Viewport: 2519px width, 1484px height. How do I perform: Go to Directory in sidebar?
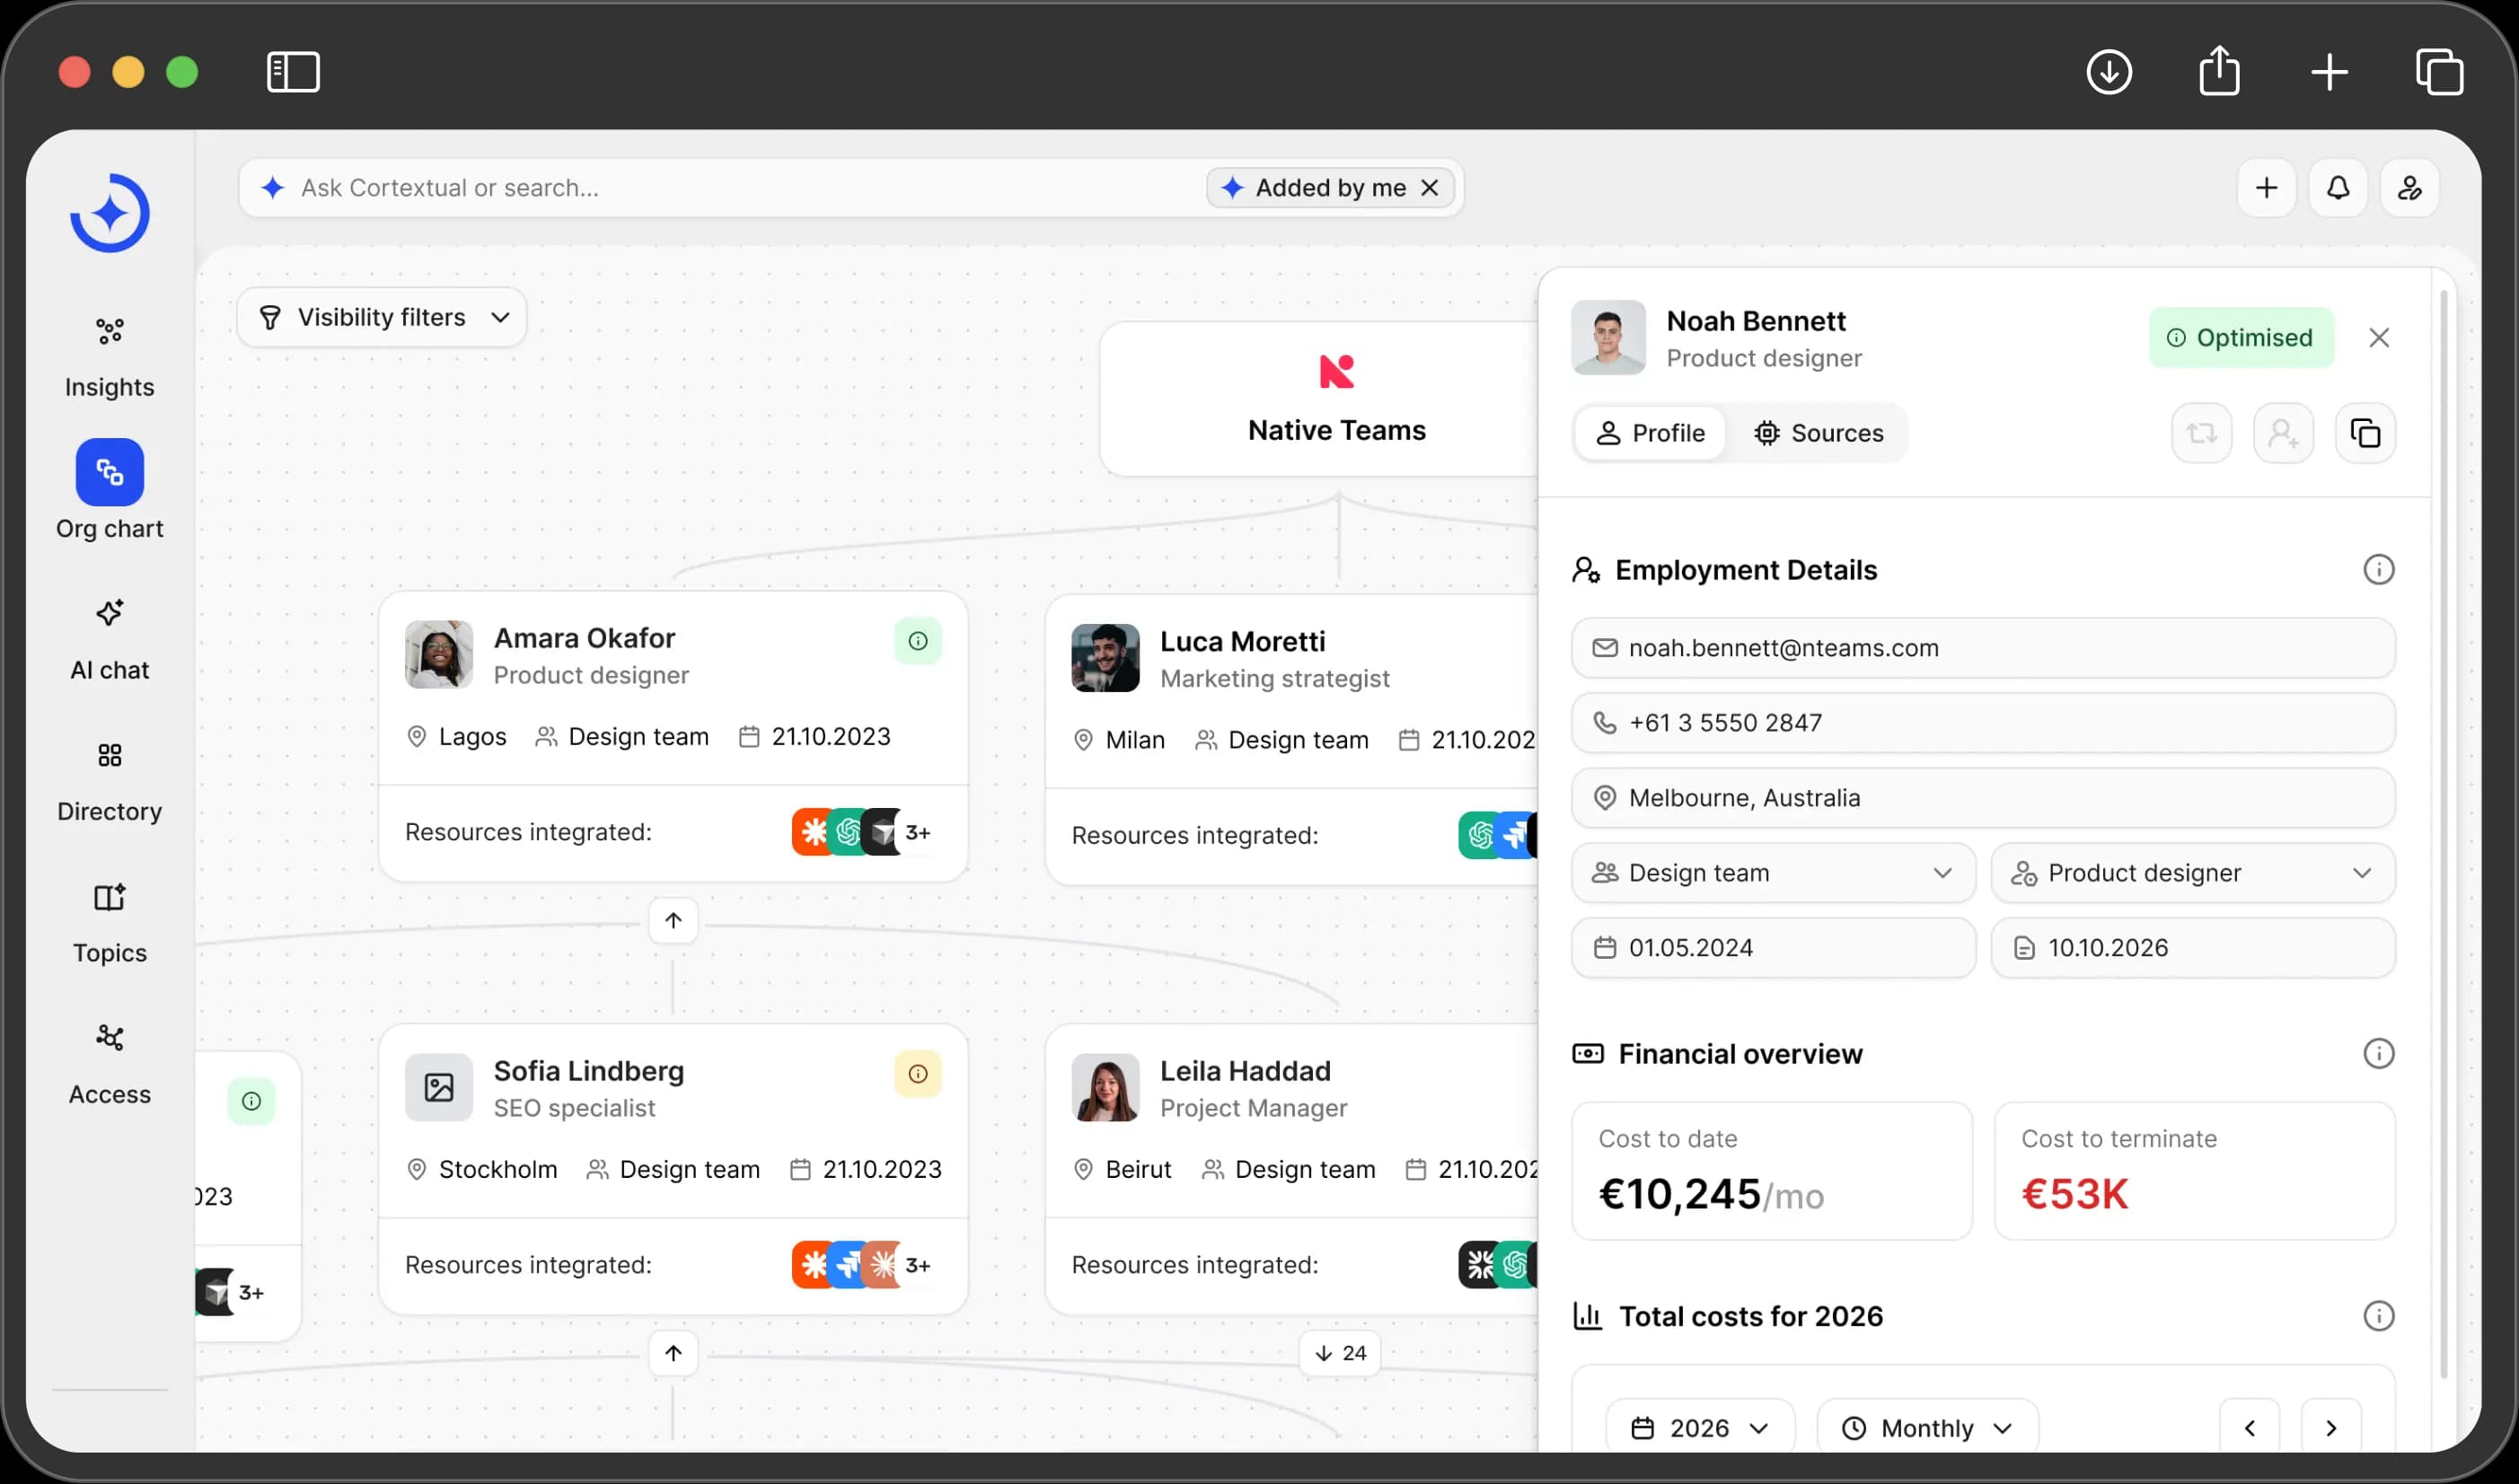point(109,782)
